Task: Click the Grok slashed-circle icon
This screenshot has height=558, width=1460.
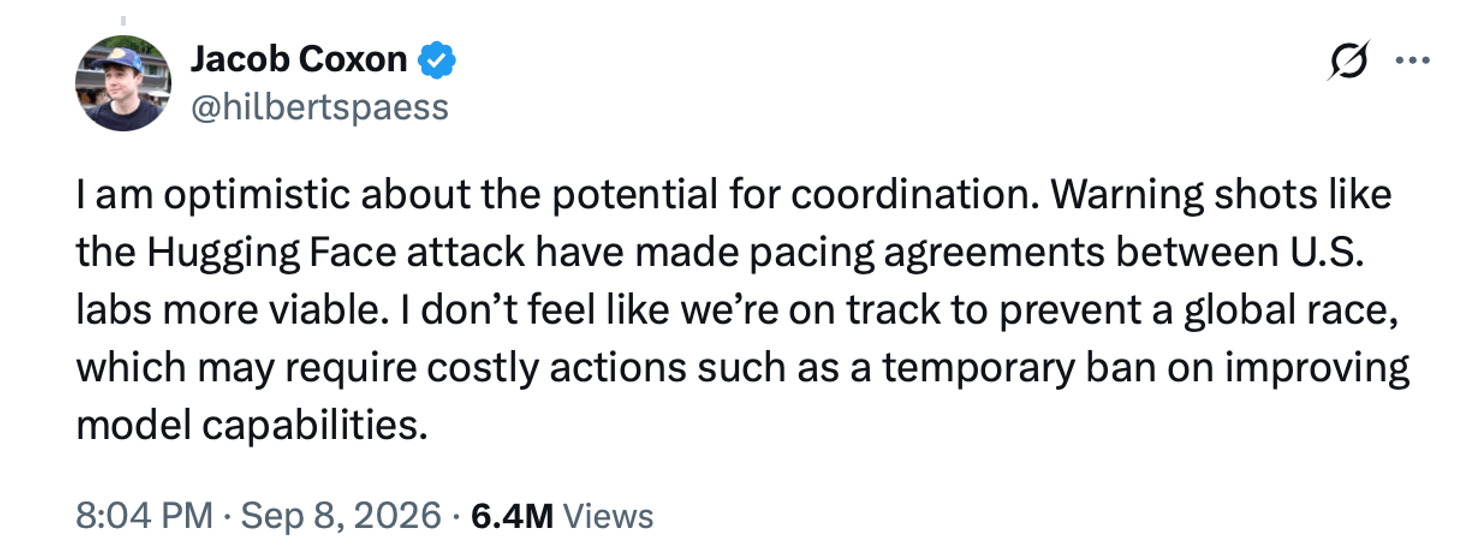Action: pos(1347,63)
